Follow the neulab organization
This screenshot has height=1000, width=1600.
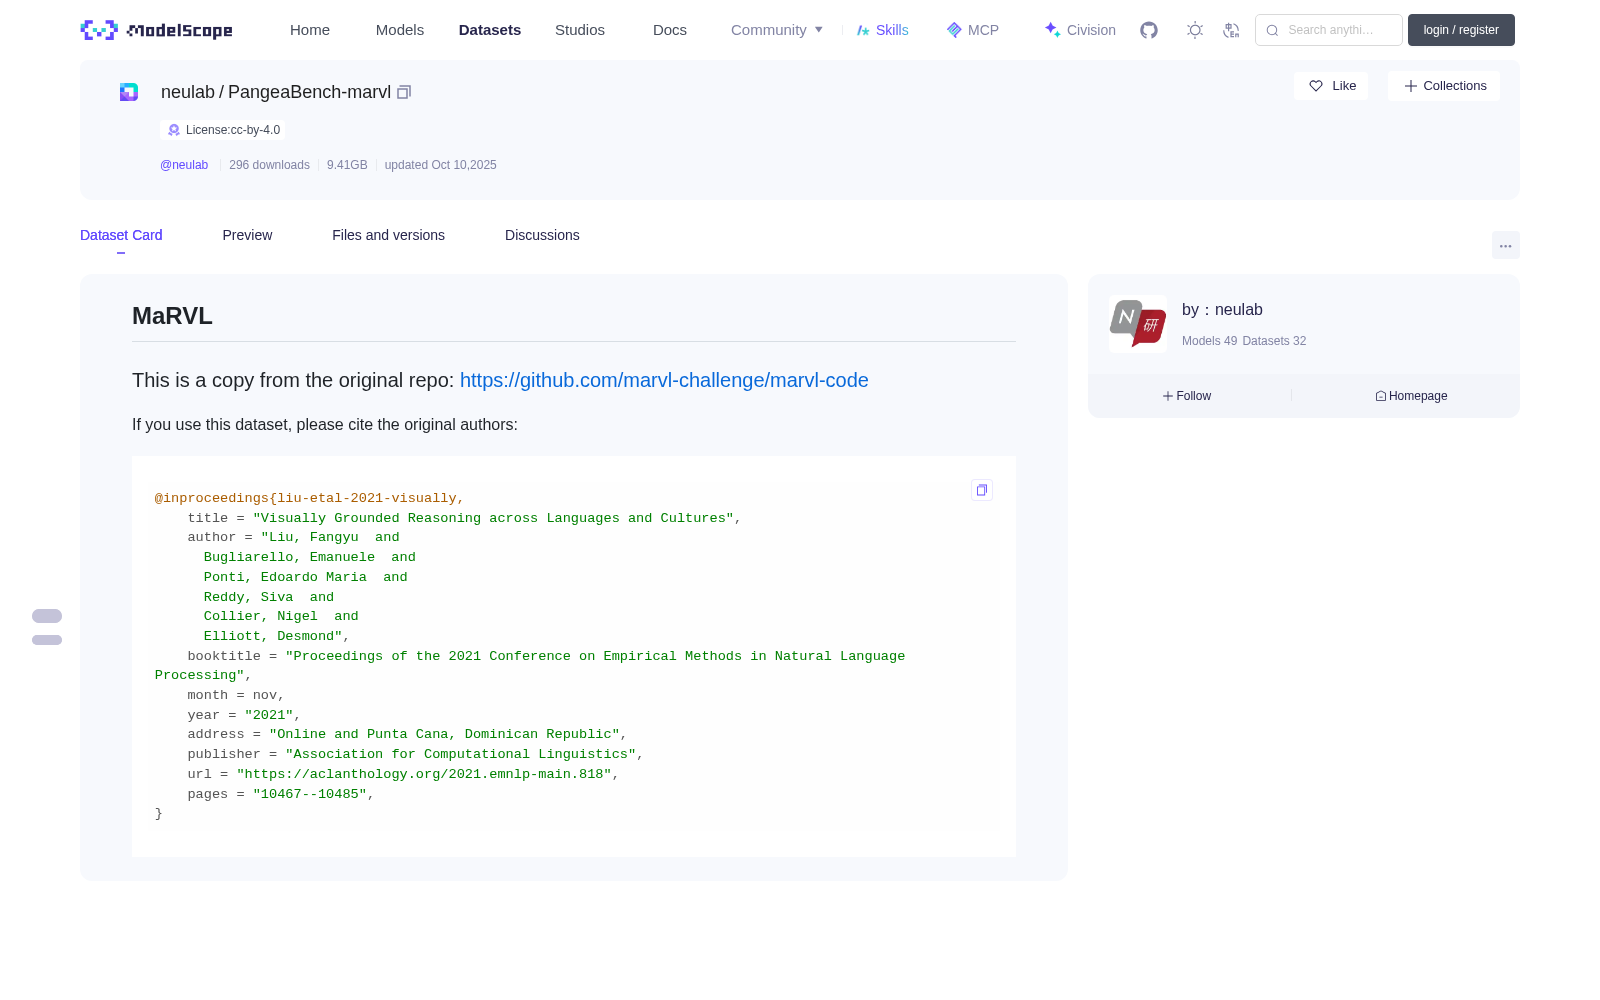point(1187,396)
